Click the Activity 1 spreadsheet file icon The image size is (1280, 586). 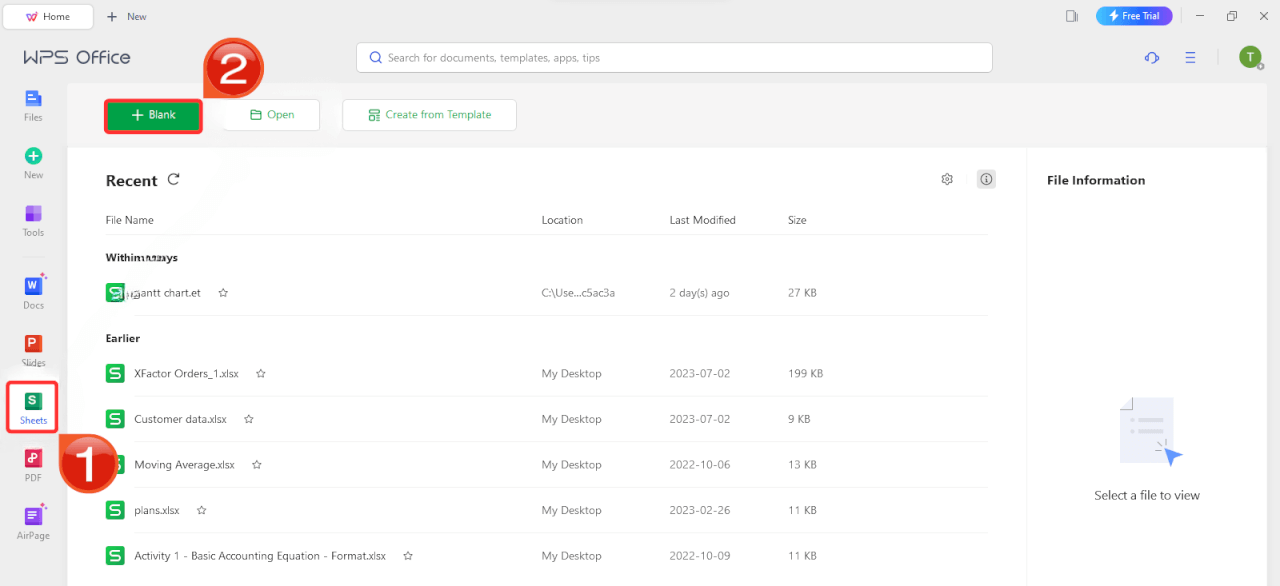115,556
